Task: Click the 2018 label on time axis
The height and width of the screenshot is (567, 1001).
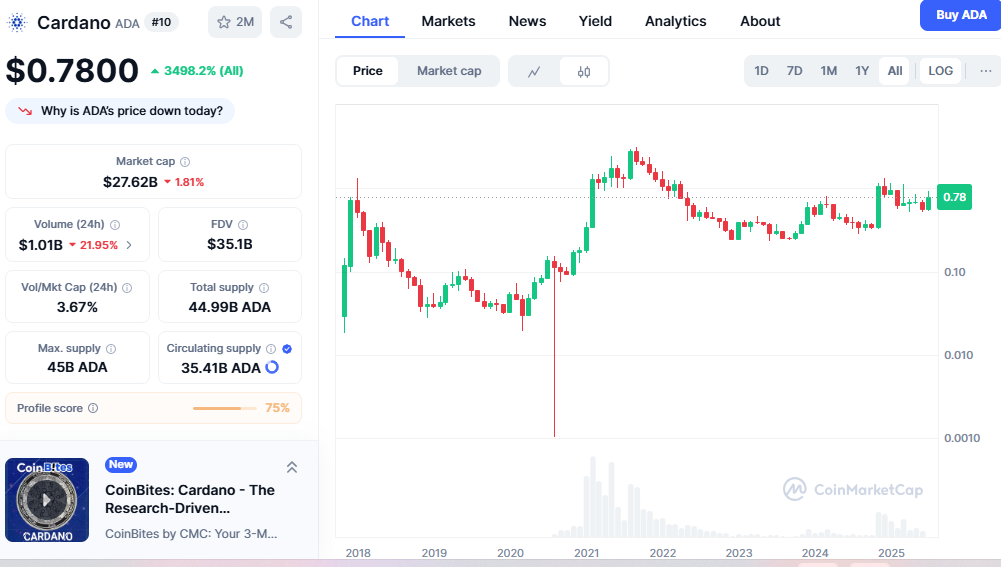Action: [x=358, y=553]
